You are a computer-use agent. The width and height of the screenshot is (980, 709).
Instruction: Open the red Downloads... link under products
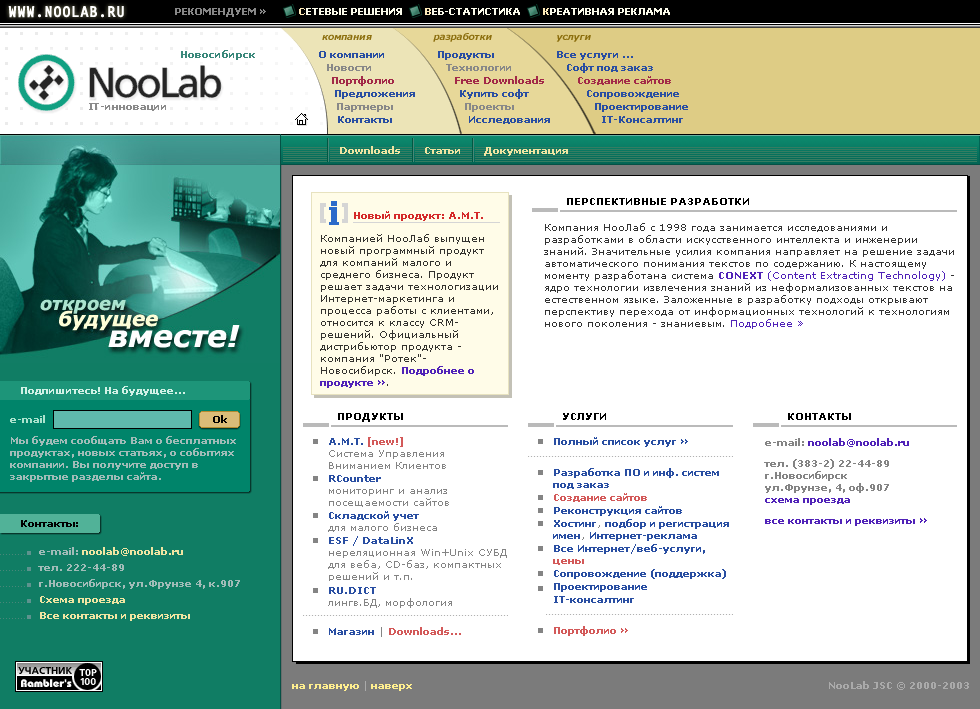[x=425, y=631]
